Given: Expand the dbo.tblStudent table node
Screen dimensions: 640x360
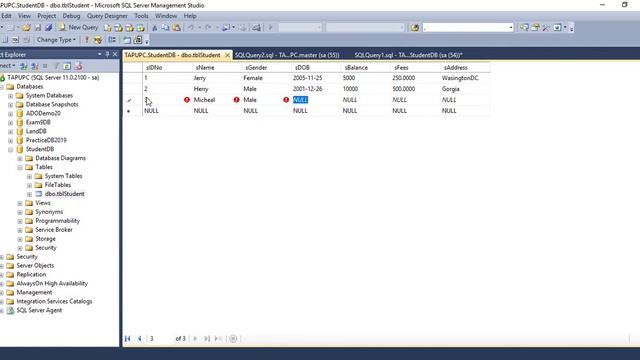Looking at the screenshot, I should (29, 194).
